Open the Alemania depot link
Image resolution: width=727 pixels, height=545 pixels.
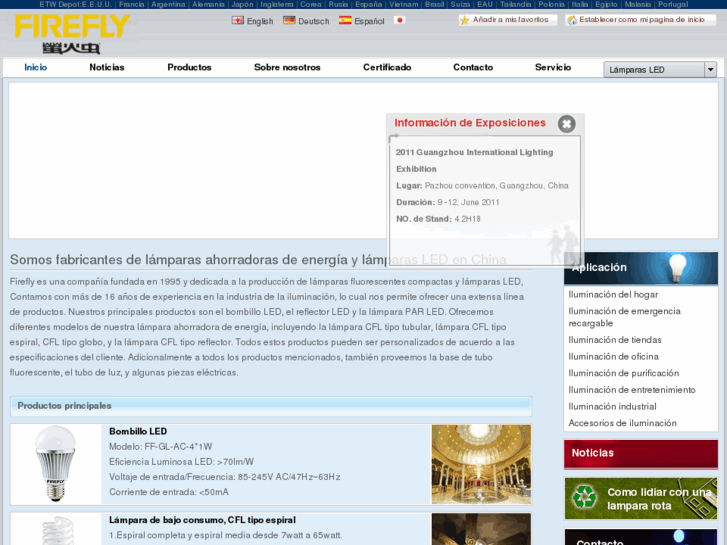click(x=209, y=4)
